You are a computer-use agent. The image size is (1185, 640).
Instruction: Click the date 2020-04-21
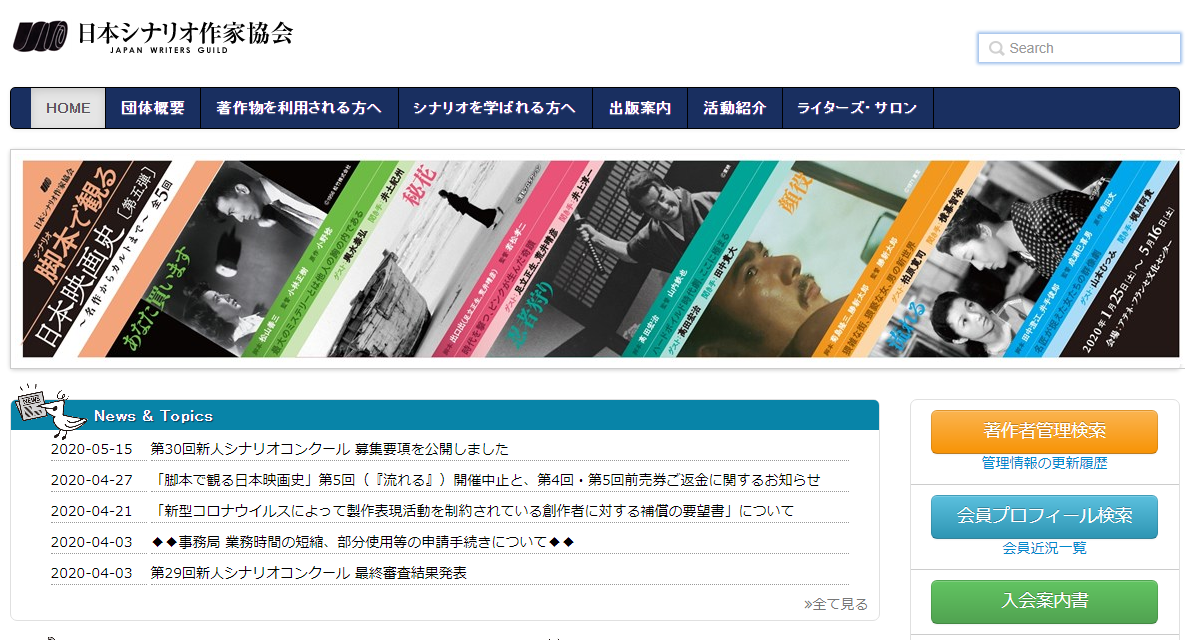91,511
